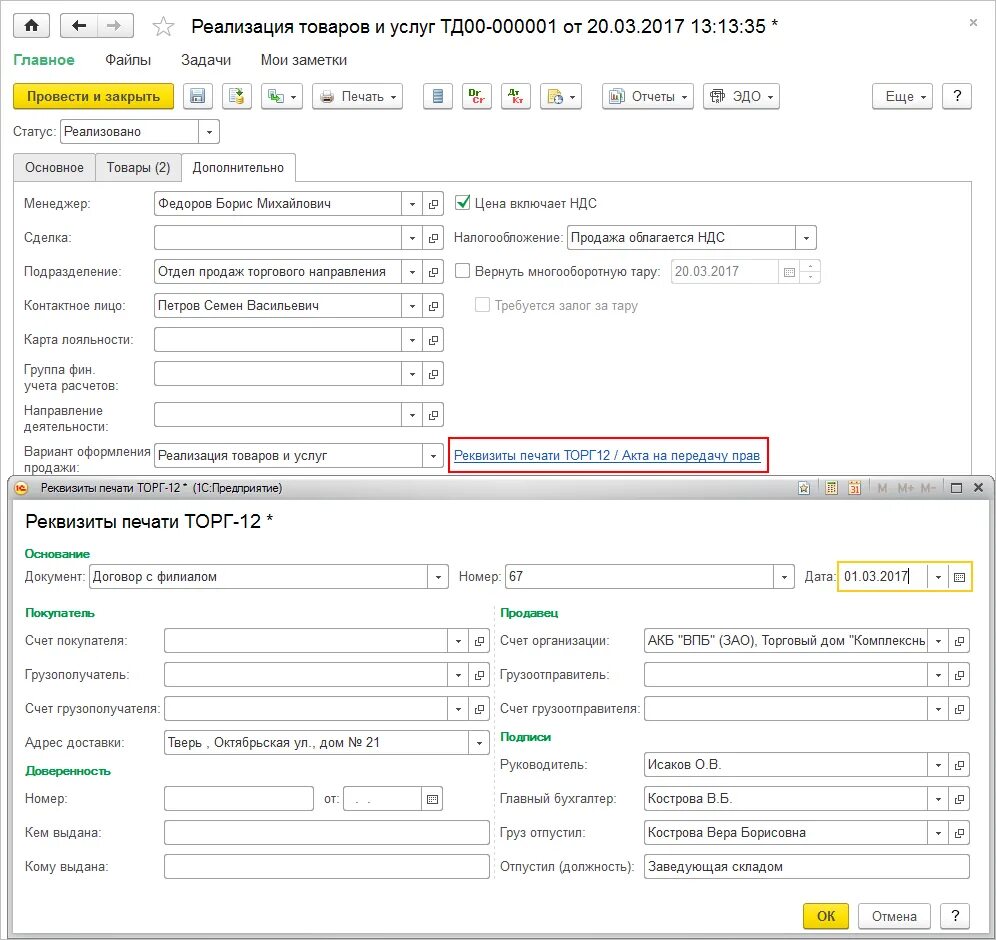996x940 pixels.
Task: Expand the Статус dropdown
Action: tap(209, 132)
